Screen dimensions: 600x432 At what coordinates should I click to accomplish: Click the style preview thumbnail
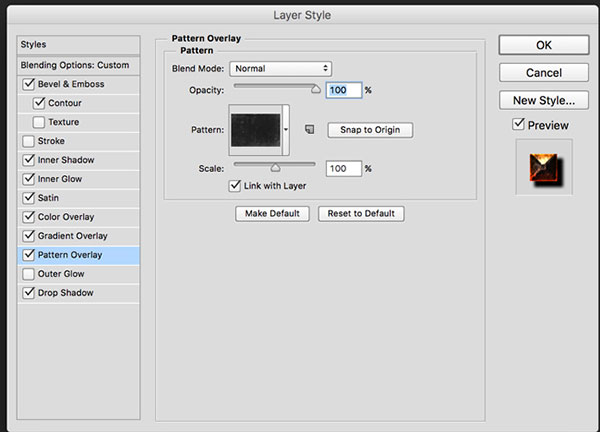click(x=544, y=168)
